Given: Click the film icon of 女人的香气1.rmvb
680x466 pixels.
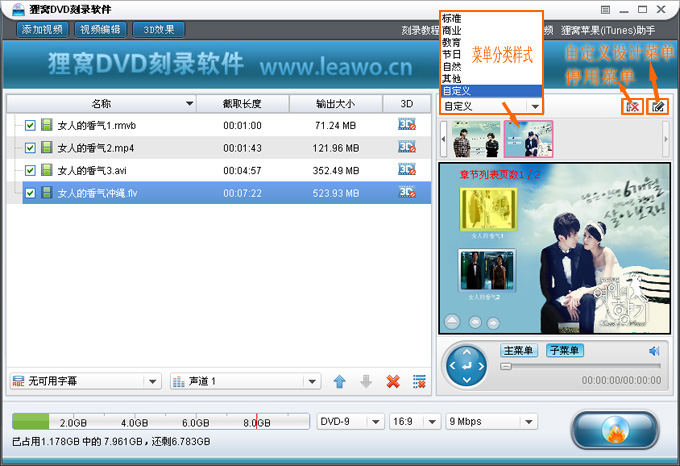Looking at the screenshot, I should [46, 125].
